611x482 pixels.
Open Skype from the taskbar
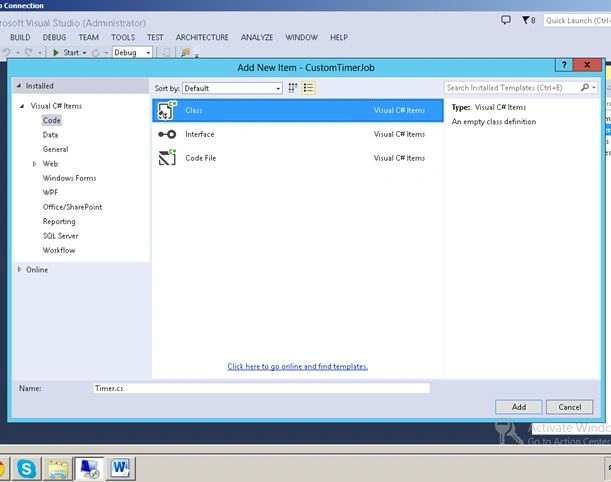point(26,468)
